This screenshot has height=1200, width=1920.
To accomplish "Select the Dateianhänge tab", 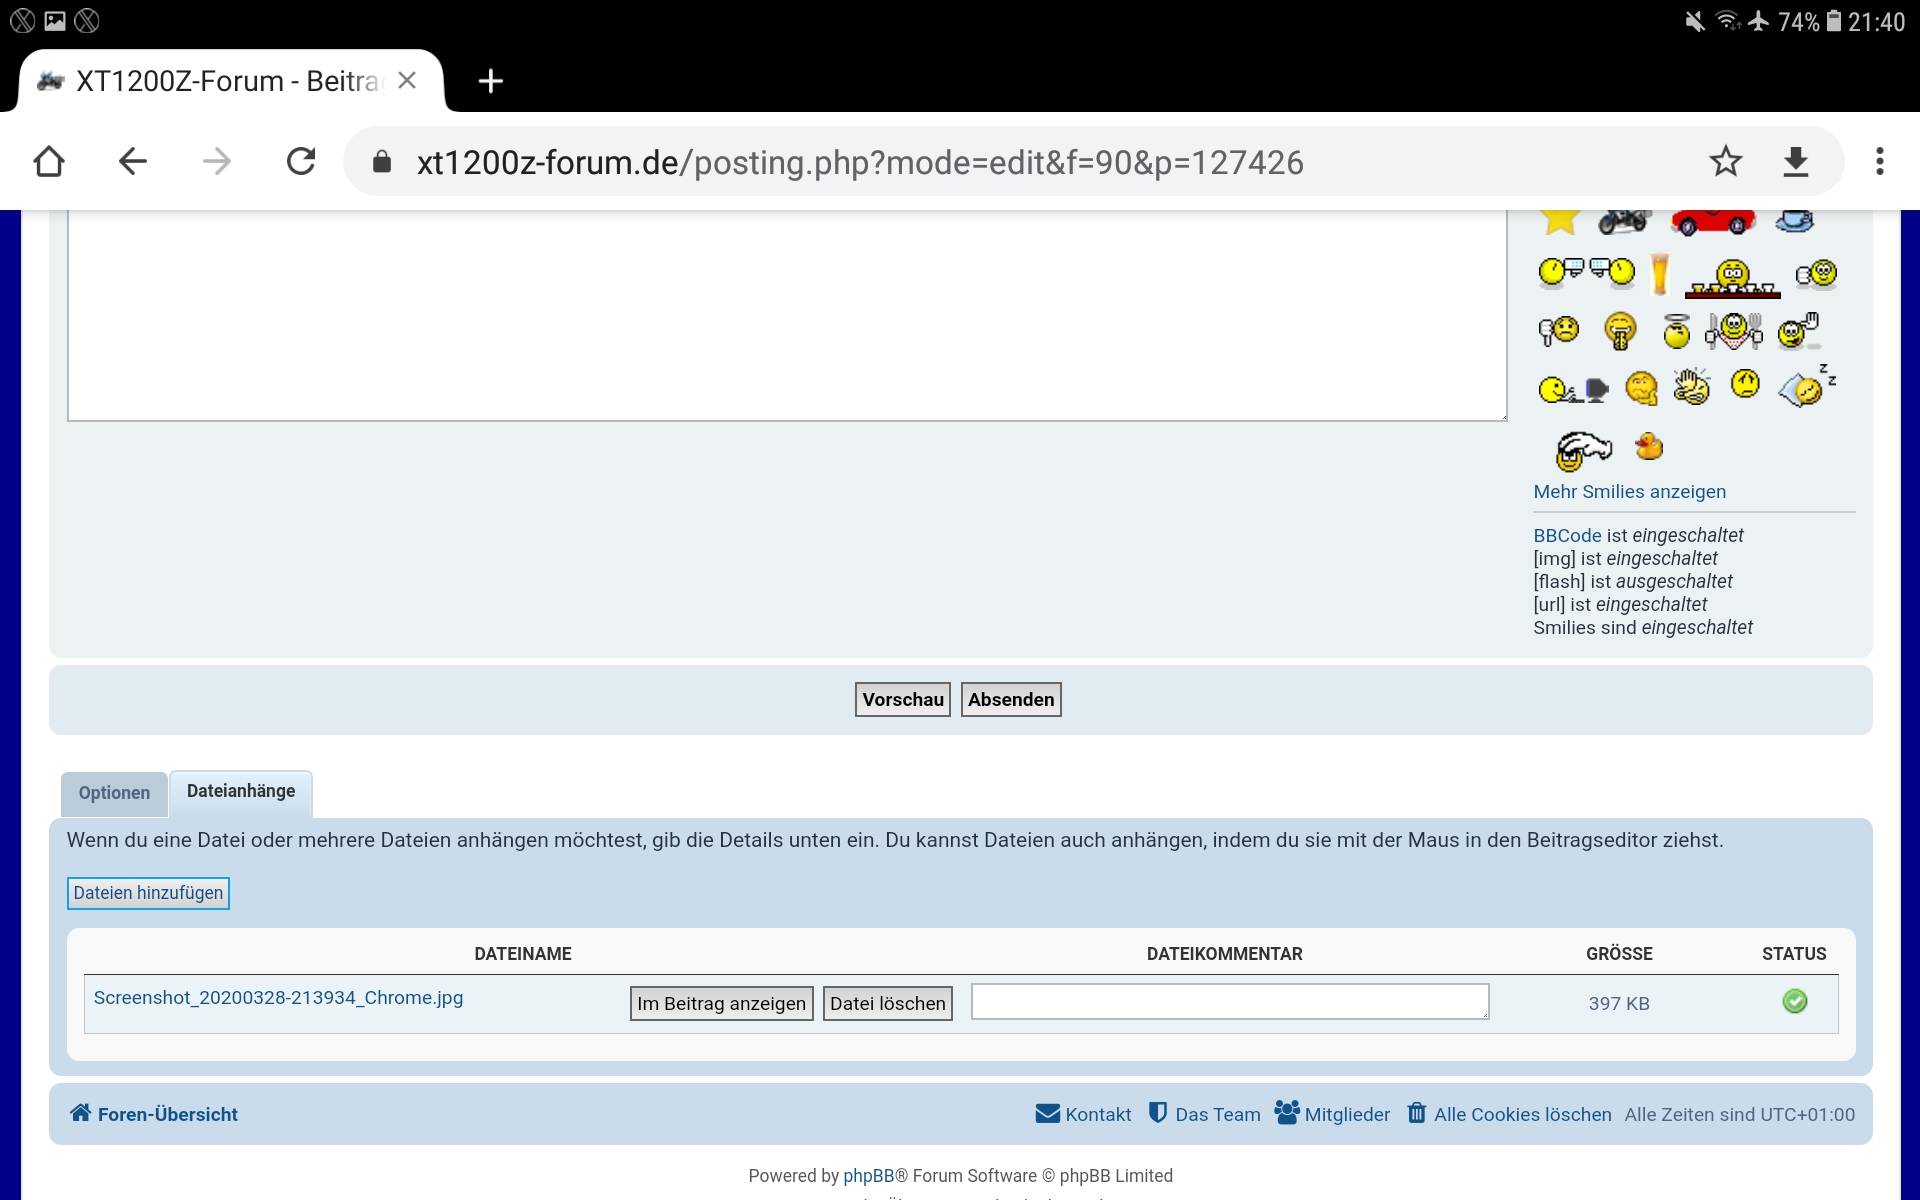I will 241,792.
